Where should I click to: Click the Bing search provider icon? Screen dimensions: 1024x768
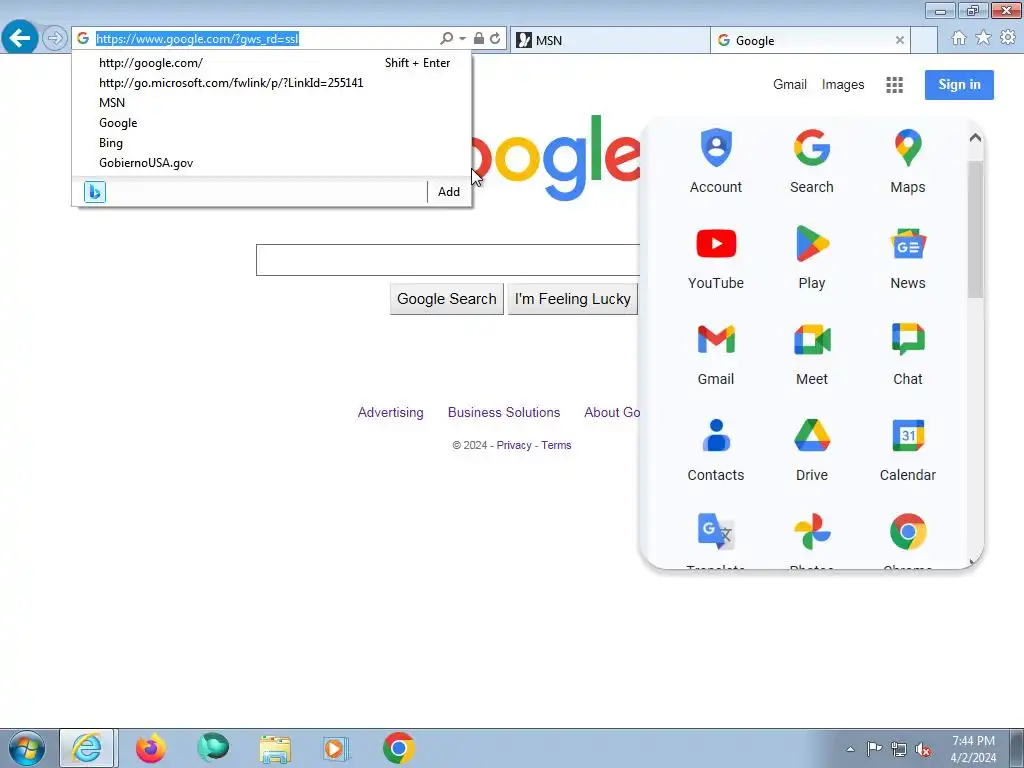click(x=95, y=192)
